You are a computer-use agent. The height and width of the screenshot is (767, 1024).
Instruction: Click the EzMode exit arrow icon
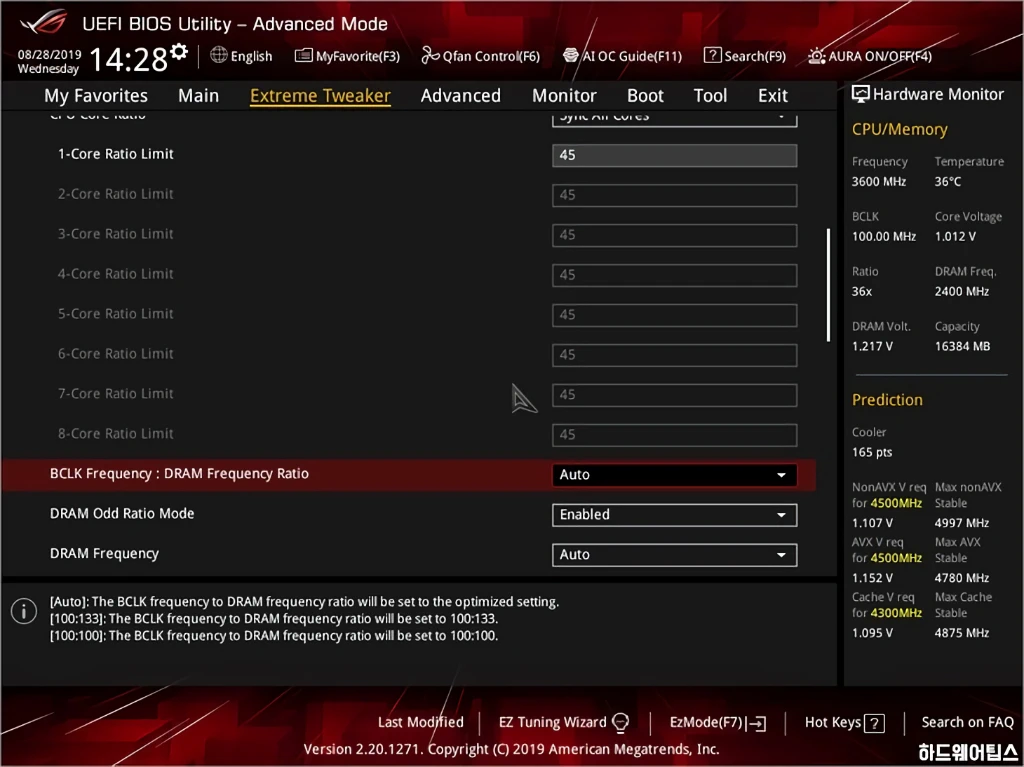(757, 723)
